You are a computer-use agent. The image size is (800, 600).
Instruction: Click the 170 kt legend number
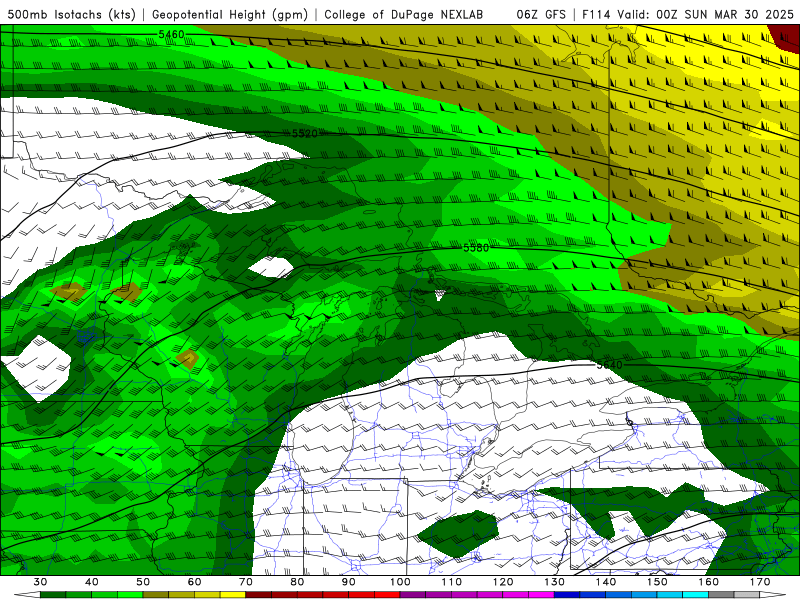coord(760,582)
